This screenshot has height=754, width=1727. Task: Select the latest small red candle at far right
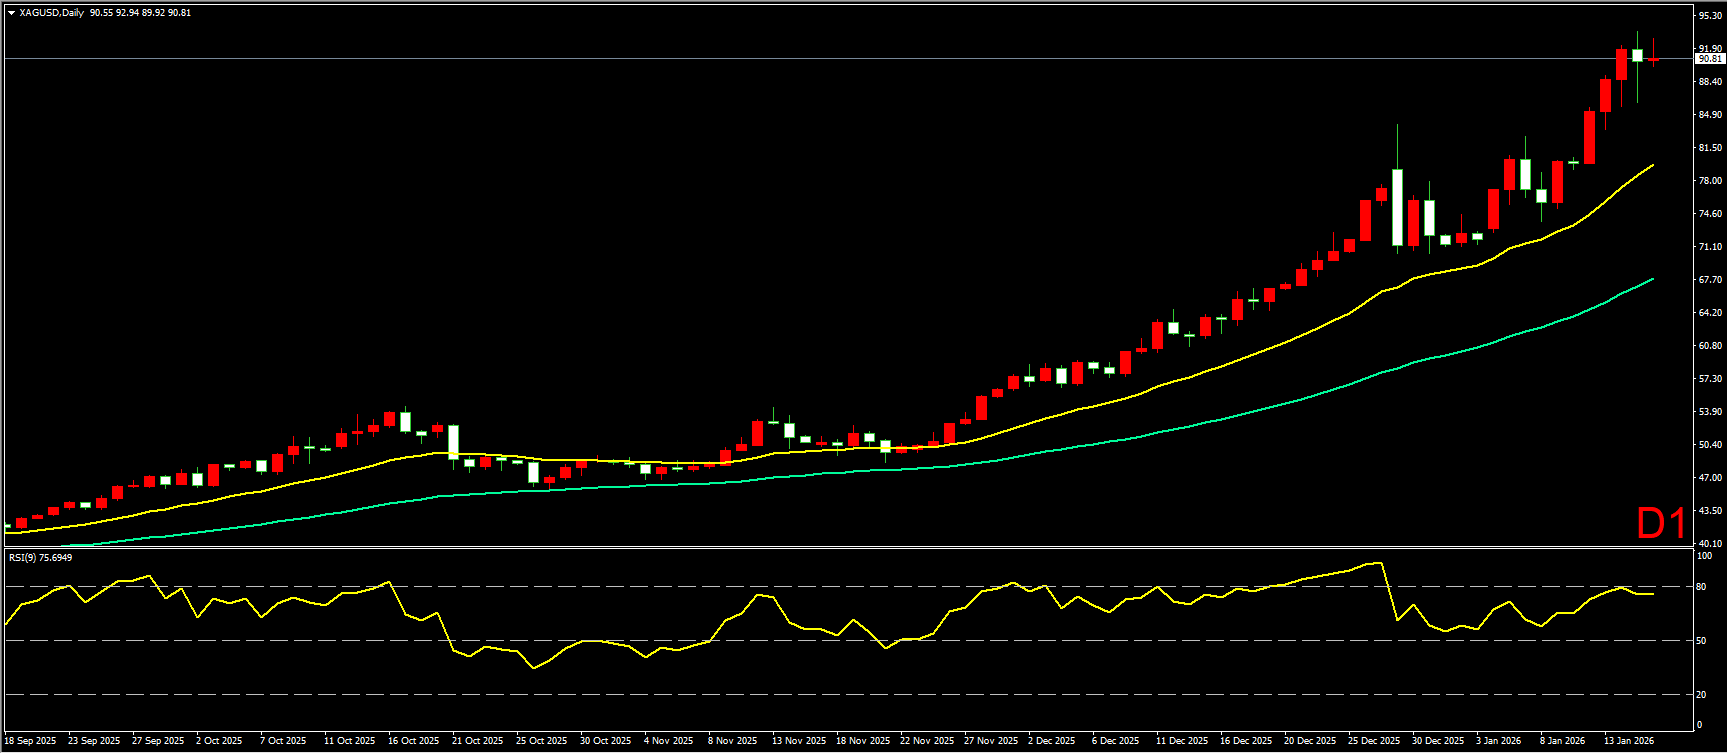click(1653, 60)
